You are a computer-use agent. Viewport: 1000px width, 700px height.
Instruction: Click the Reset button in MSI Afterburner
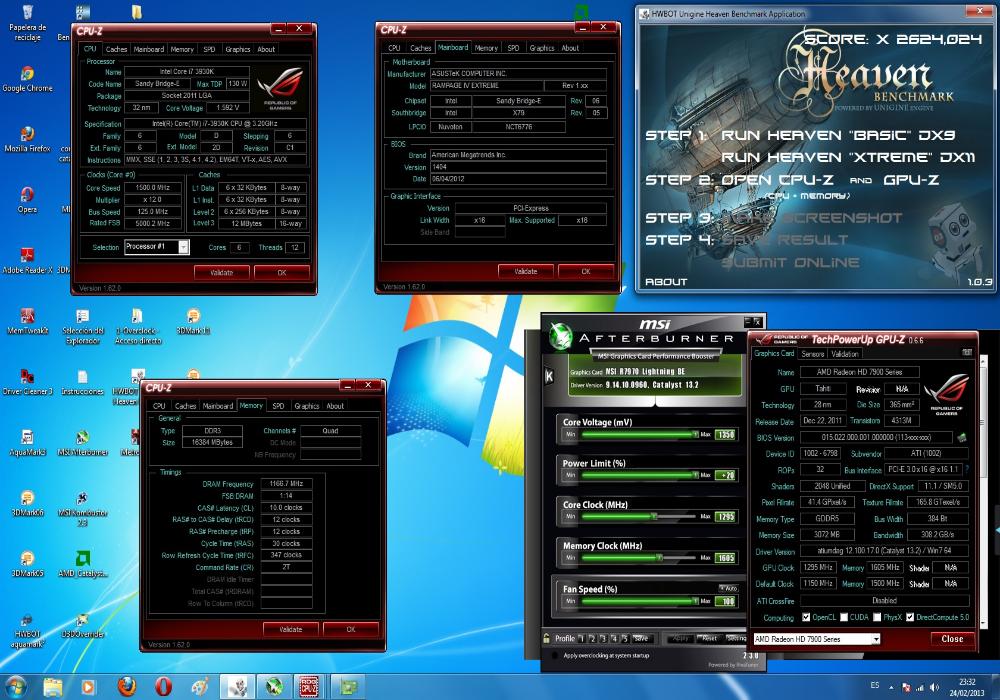709,638
